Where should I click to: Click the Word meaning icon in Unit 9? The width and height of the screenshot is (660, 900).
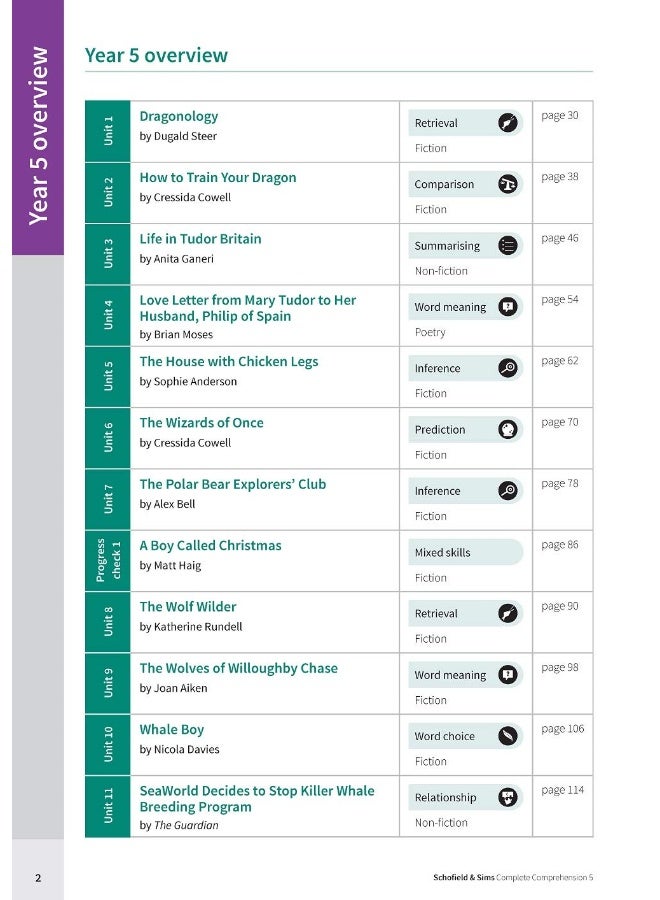[x=509, y=675]
